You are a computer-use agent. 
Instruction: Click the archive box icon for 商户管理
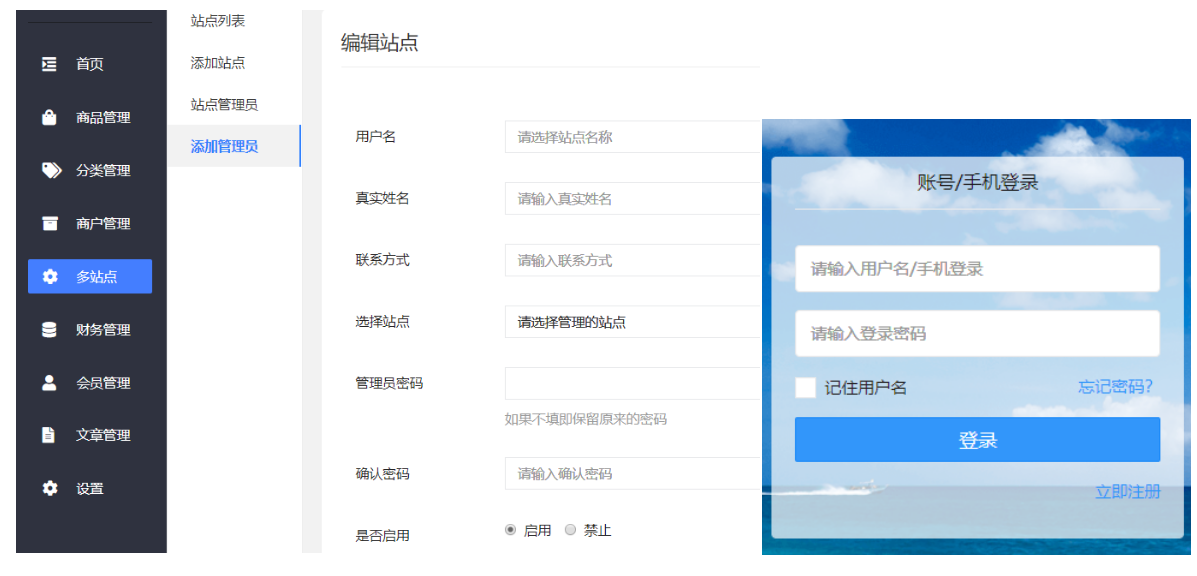pos(49,224)
